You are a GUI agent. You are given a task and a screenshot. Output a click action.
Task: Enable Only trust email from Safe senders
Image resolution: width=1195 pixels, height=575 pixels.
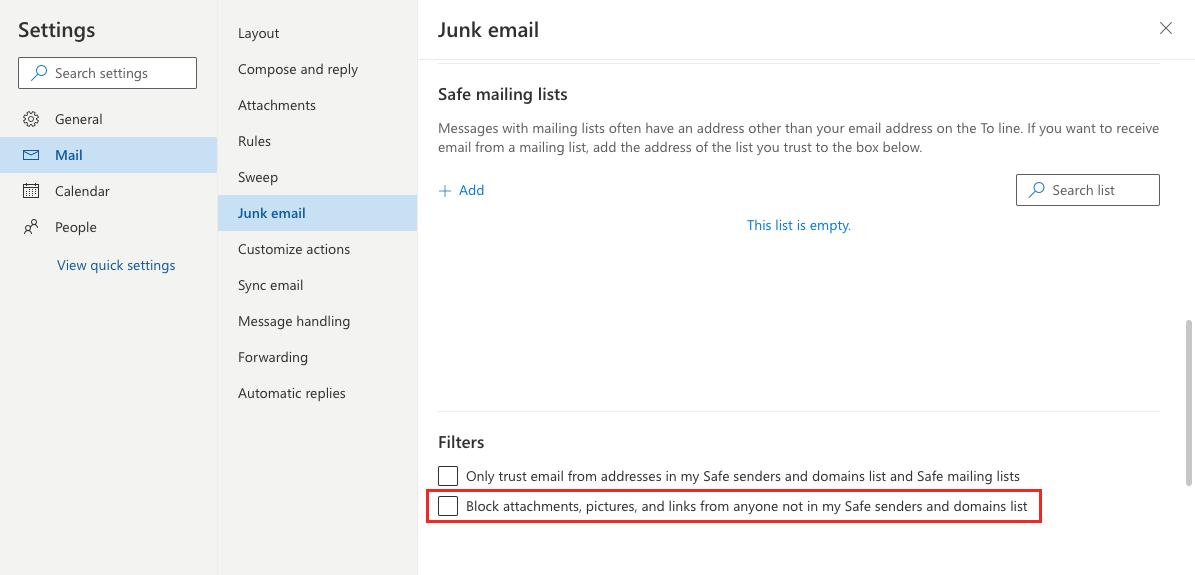pyautogui.click(x=448, y=476)
